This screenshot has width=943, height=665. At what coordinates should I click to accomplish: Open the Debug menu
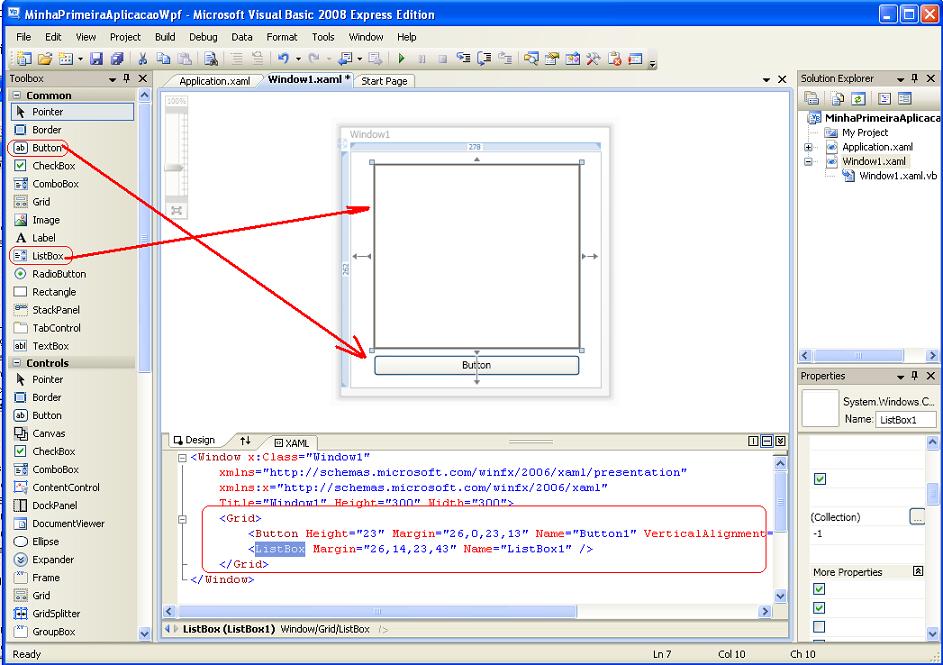pos(203,37)
